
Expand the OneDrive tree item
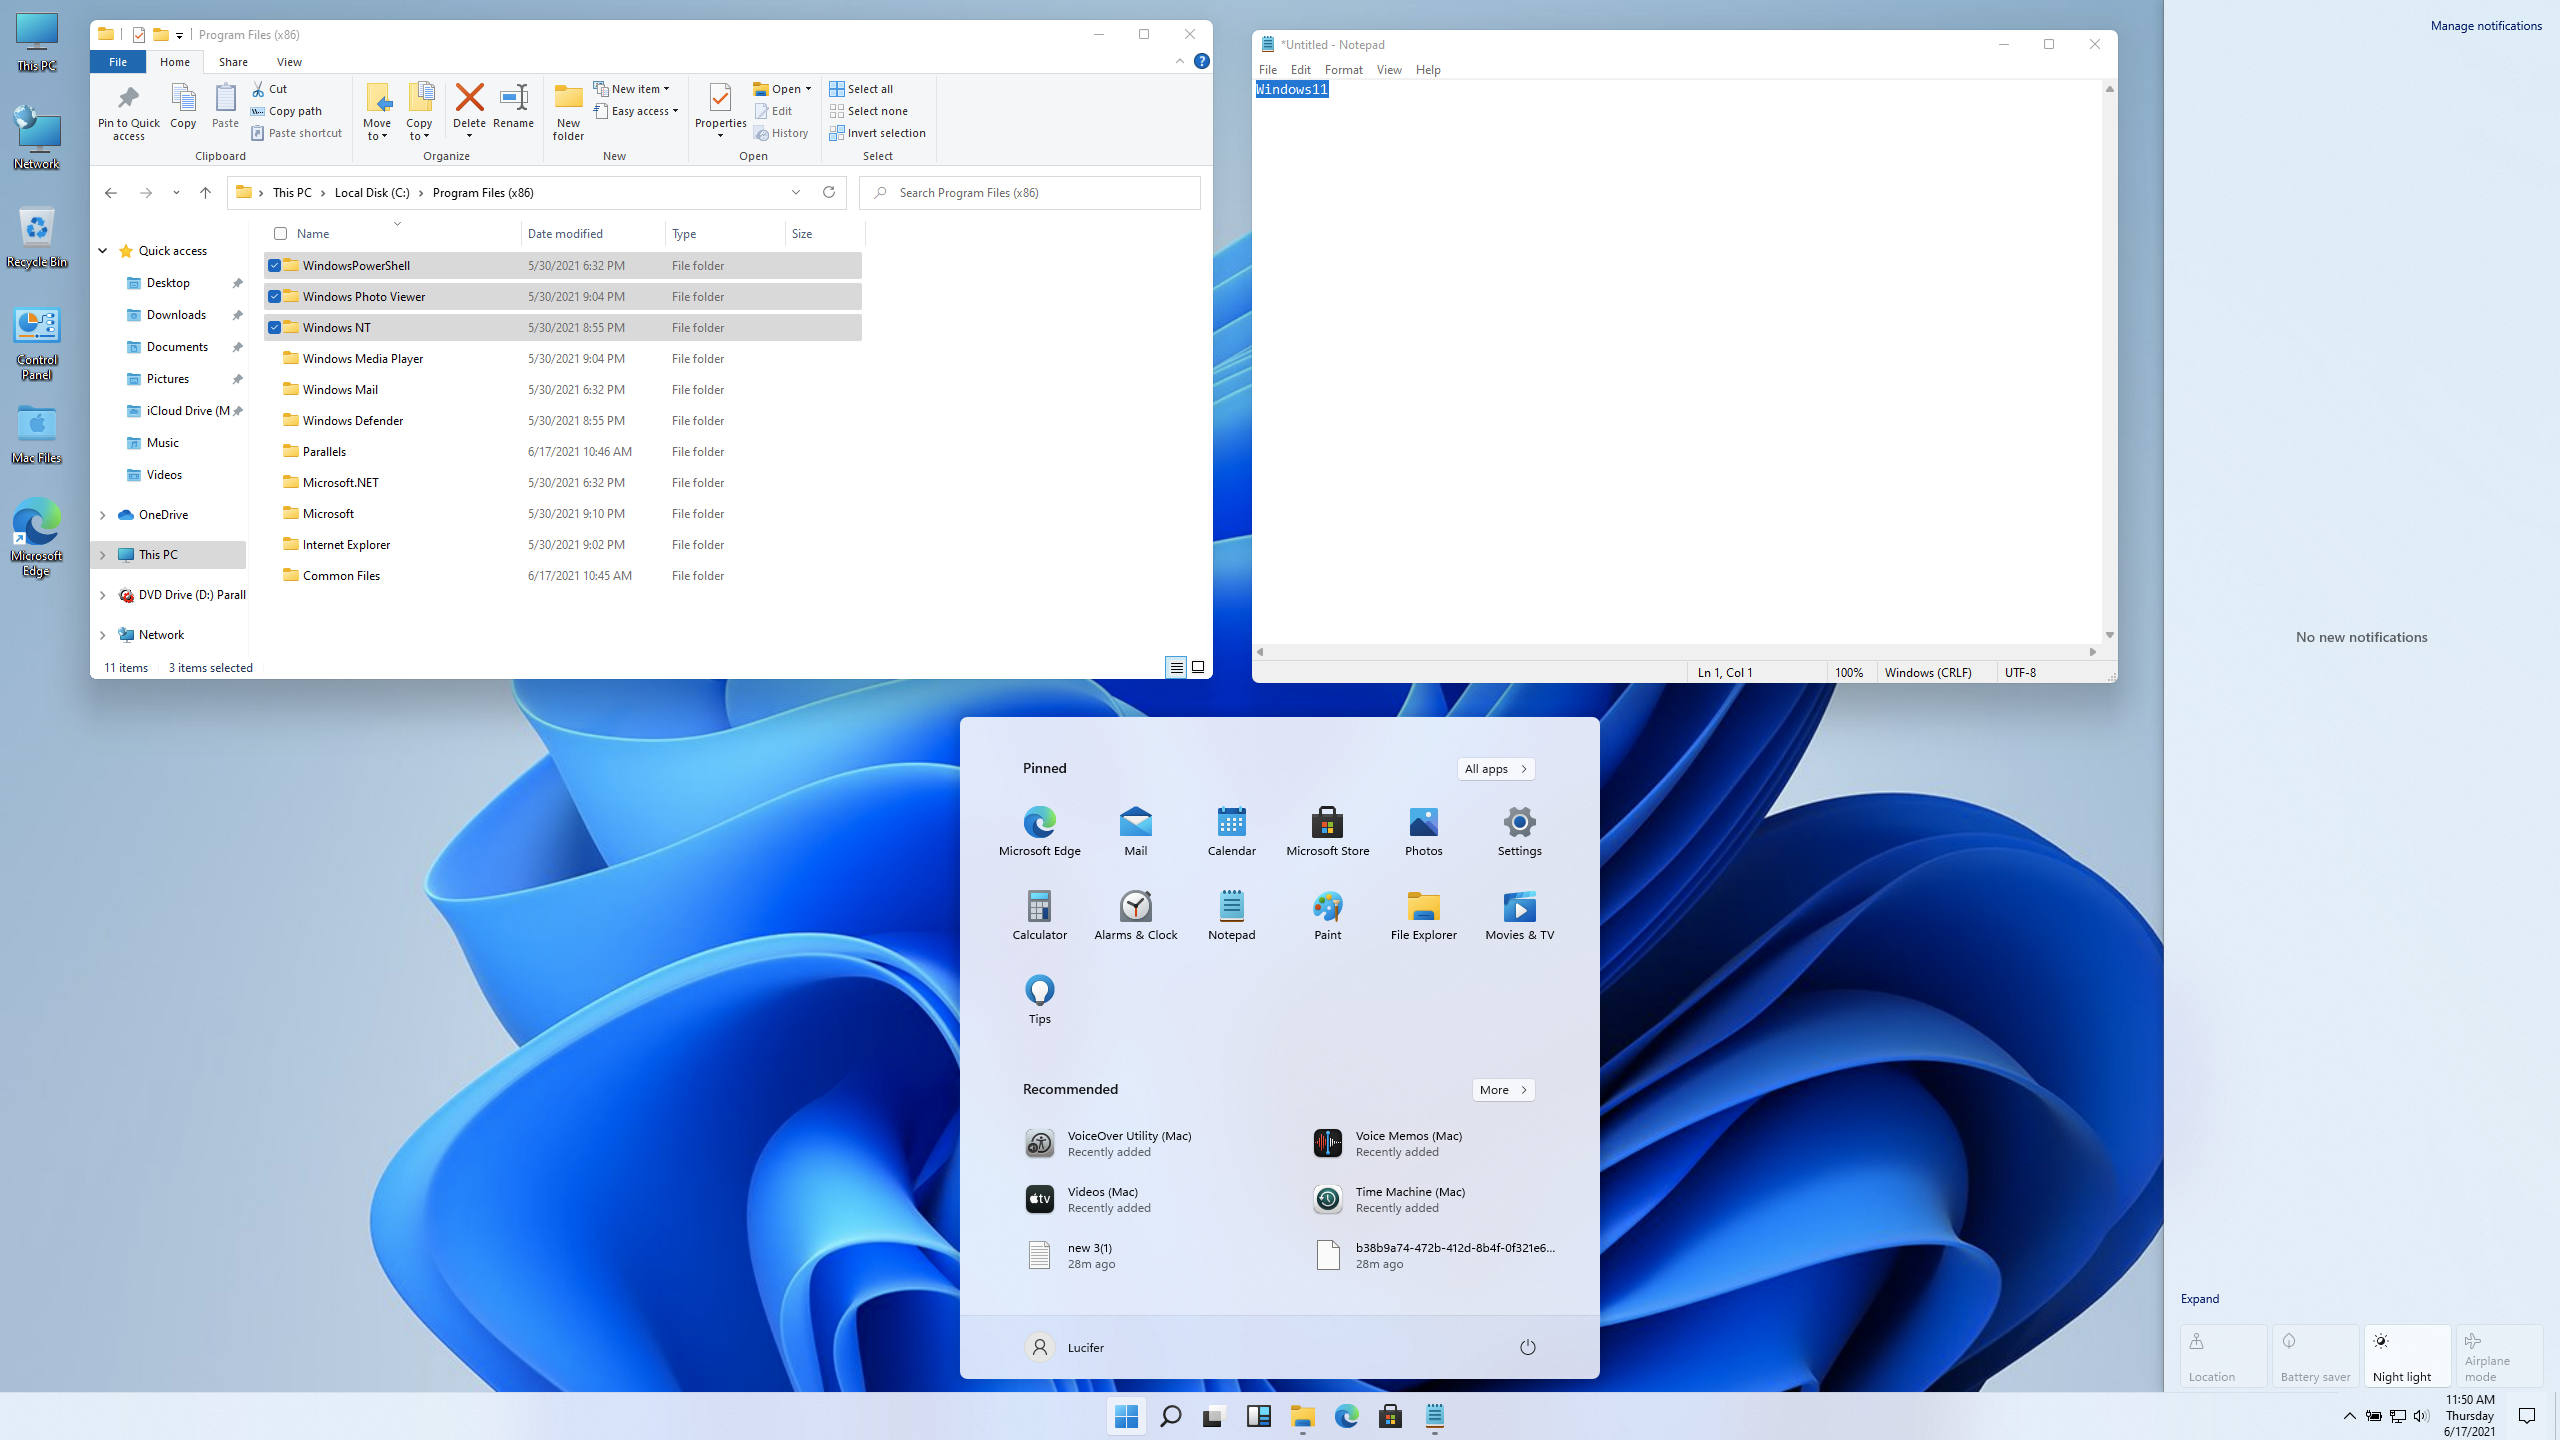(102, 513)
